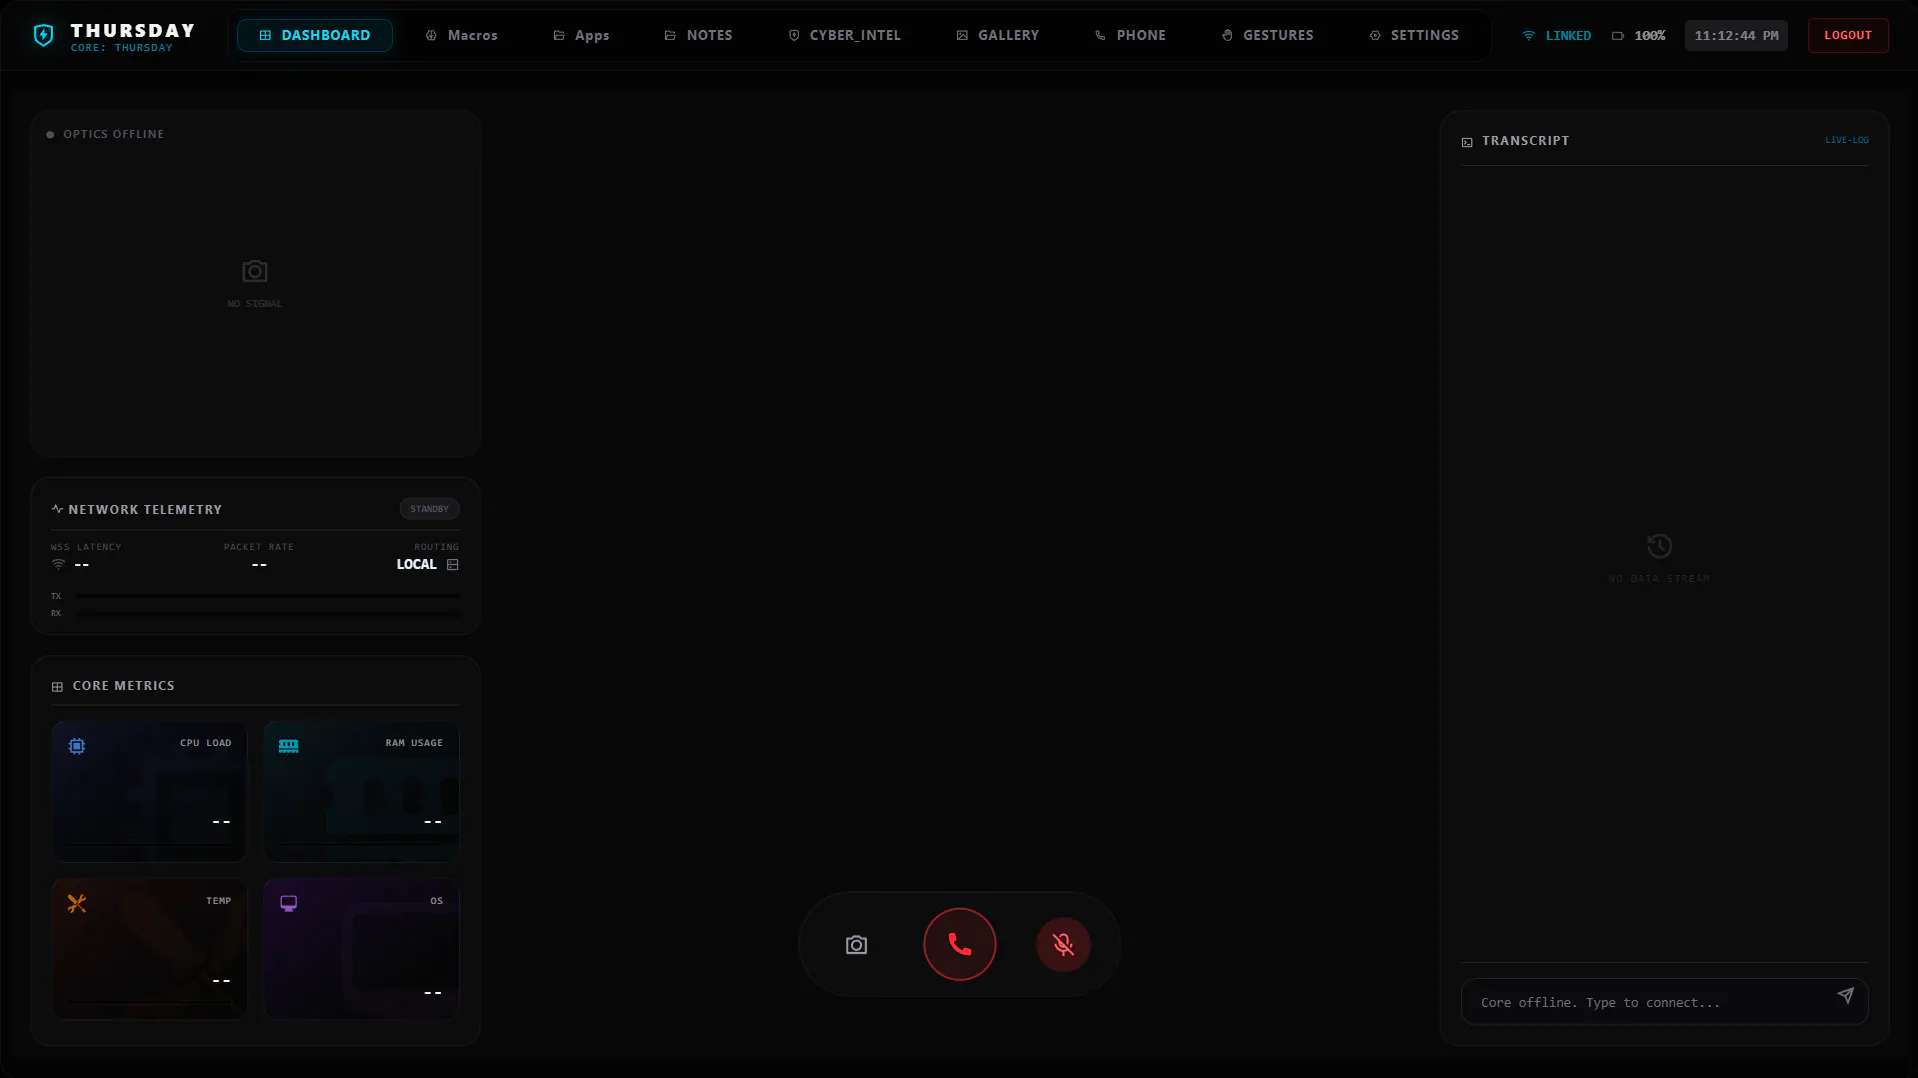Click the WSS latency wifi icon
1918x1078 pixels.
click(x=58, y=565)
